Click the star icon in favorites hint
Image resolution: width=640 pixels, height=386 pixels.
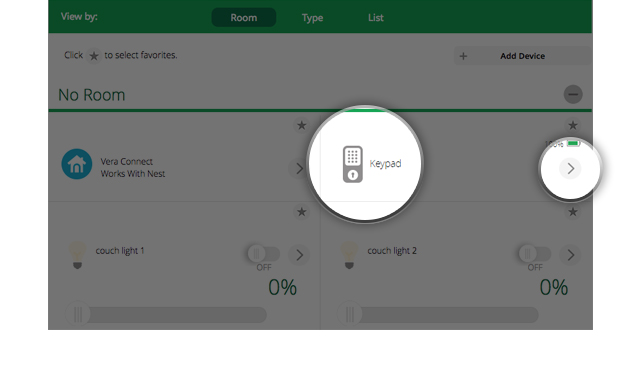(x=94, y=56)
